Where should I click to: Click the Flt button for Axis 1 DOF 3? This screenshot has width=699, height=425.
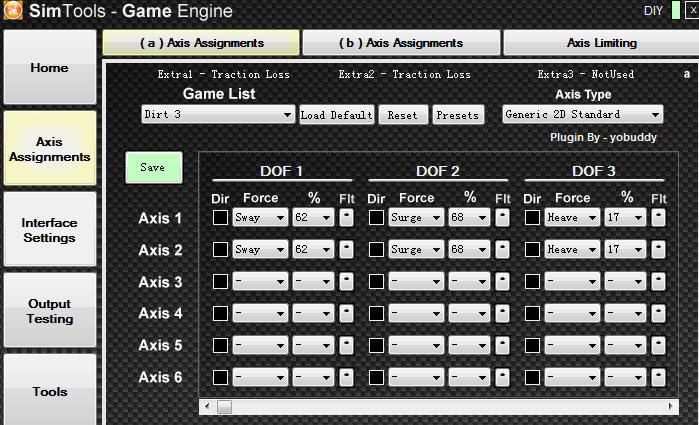click(658, 217)
